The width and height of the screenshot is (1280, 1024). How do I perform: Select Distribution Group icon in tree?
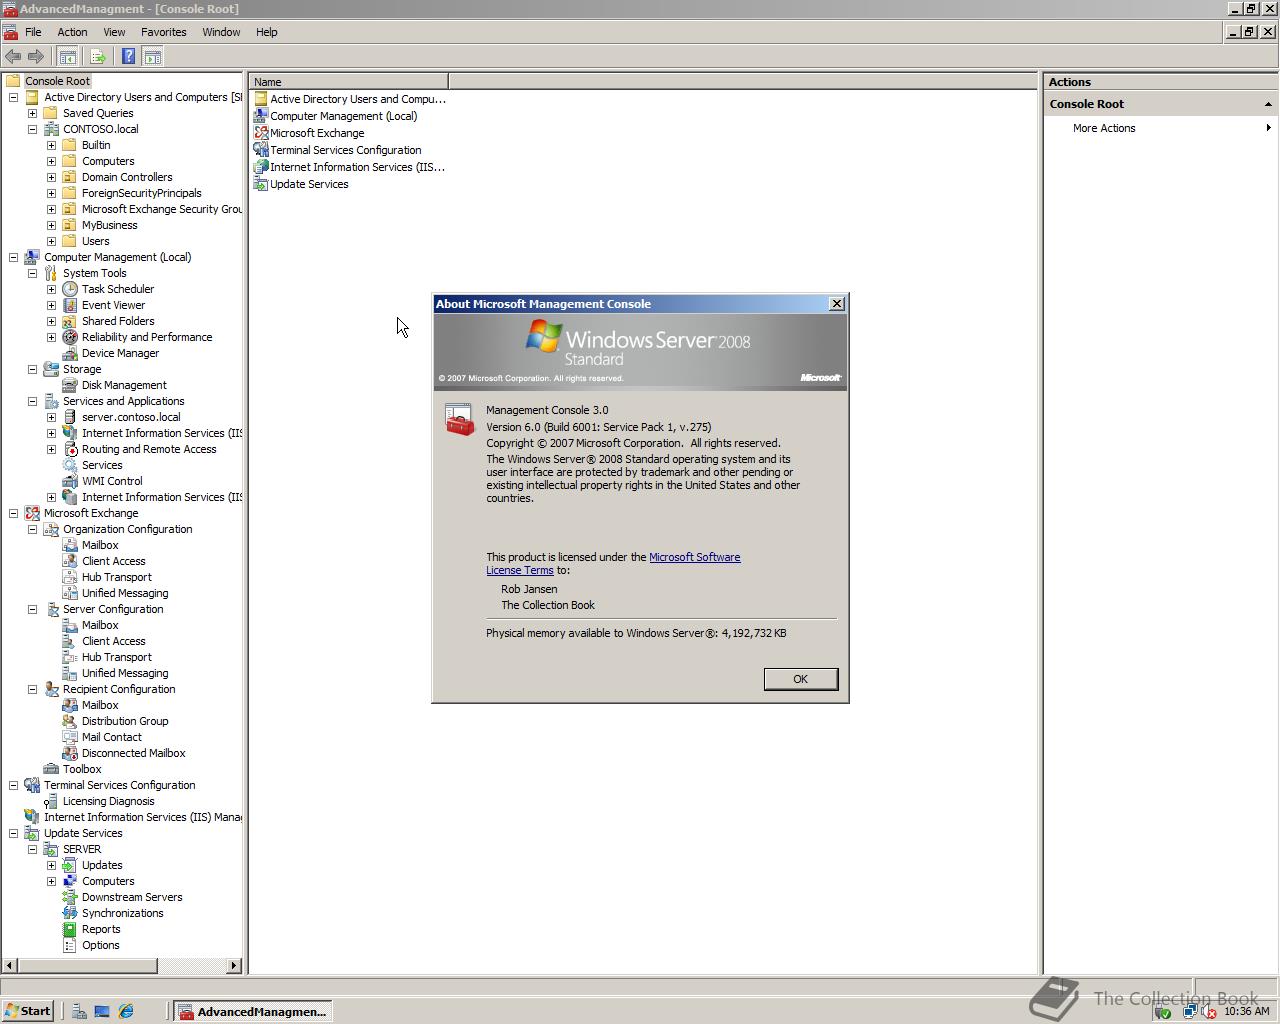(x=70, y=721)
